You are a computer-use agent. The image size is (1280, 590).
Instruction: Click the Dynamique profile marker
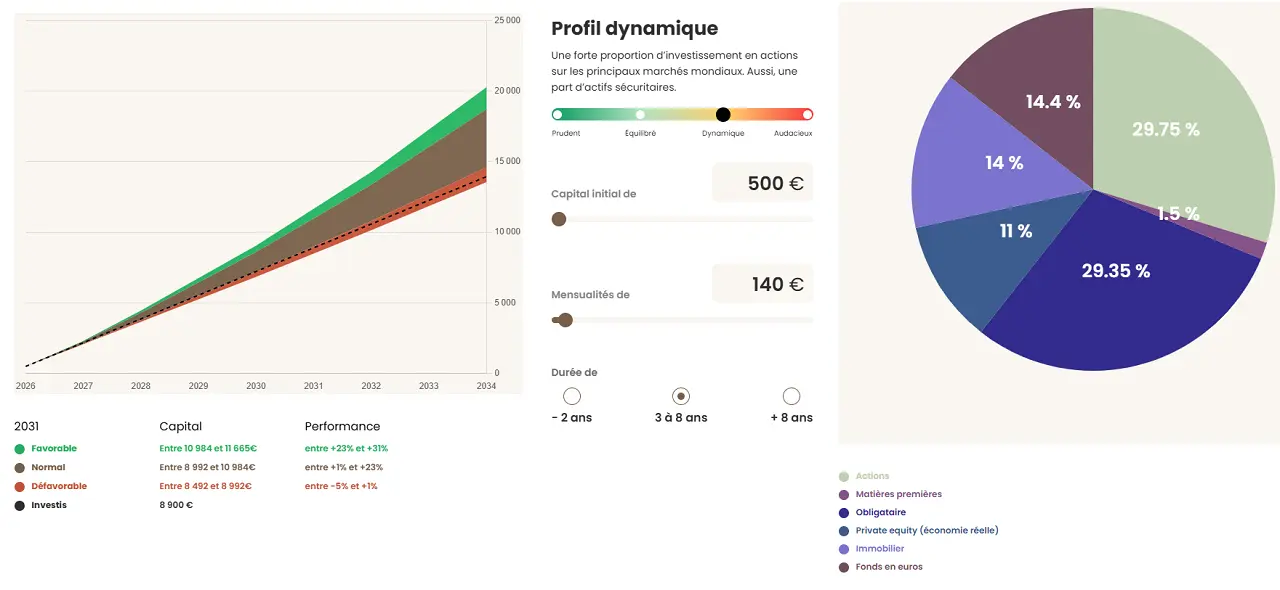click(x=723, y=114)
